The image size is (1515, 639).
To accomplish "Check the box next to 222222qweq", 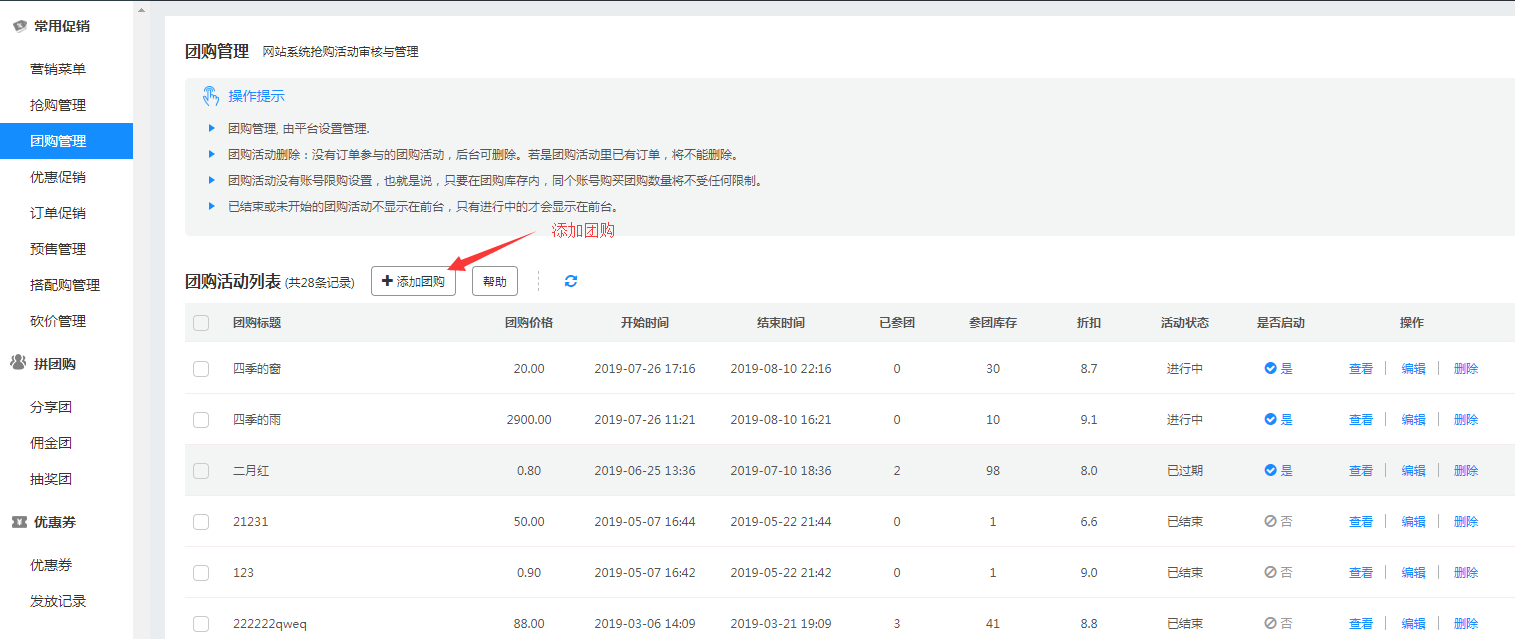I will [201, 624].
